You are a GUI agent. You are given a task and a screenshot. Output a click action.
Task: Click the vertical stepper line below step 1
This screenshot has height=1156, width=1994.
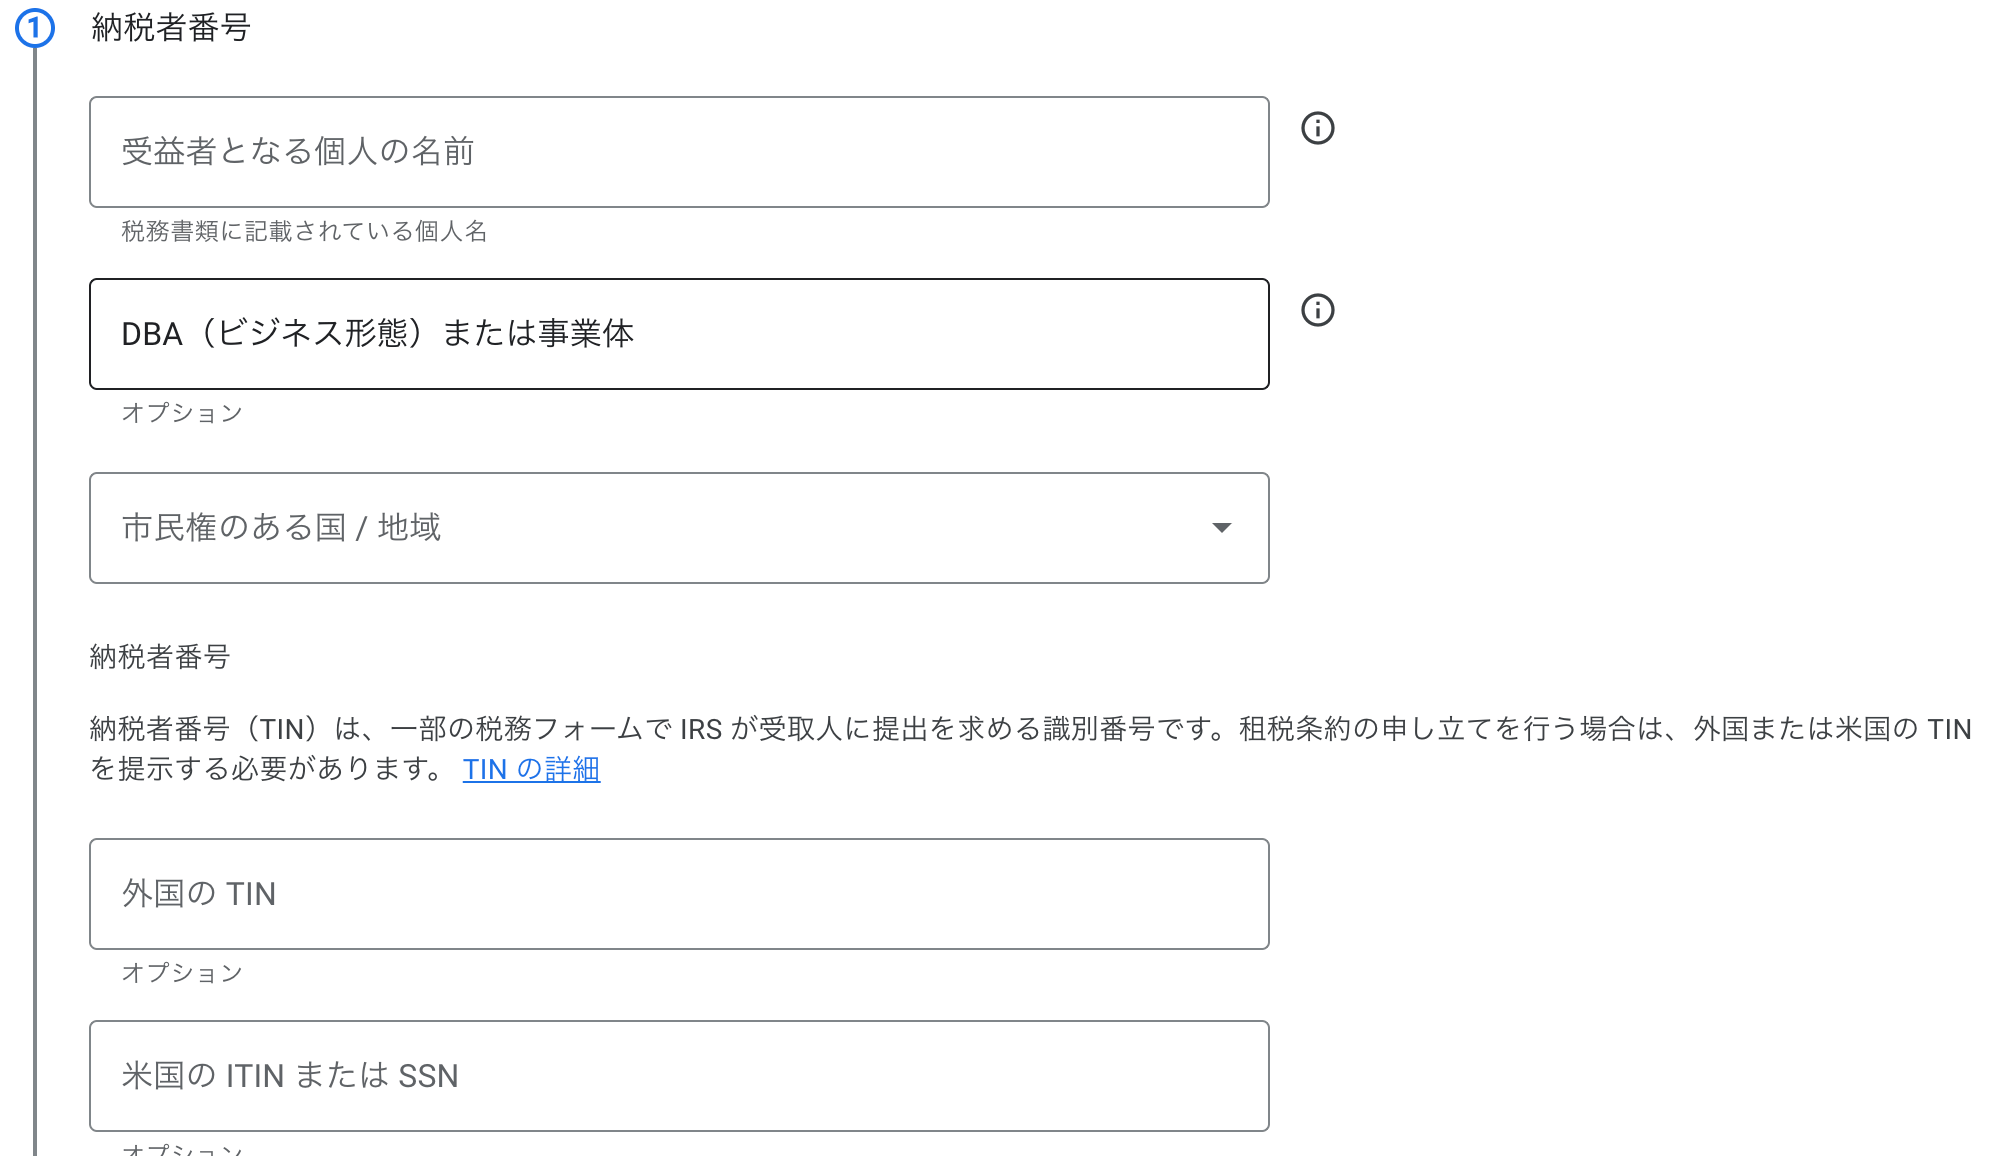pyautogui.click(x=35, y=600)
